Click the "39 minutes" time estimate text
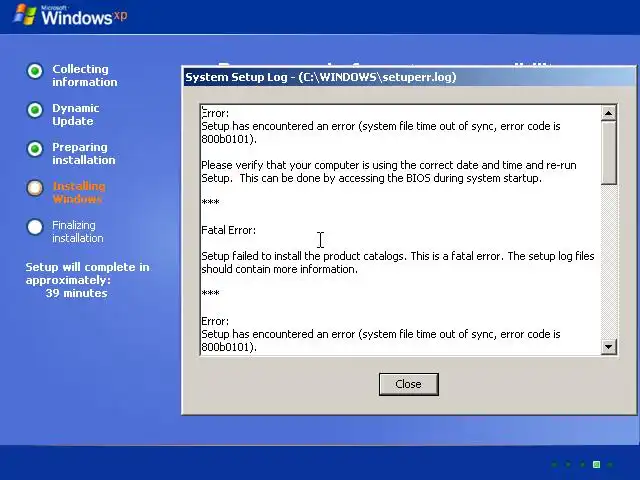This screenshot has width=640, height=480. [x=76, y=293]
